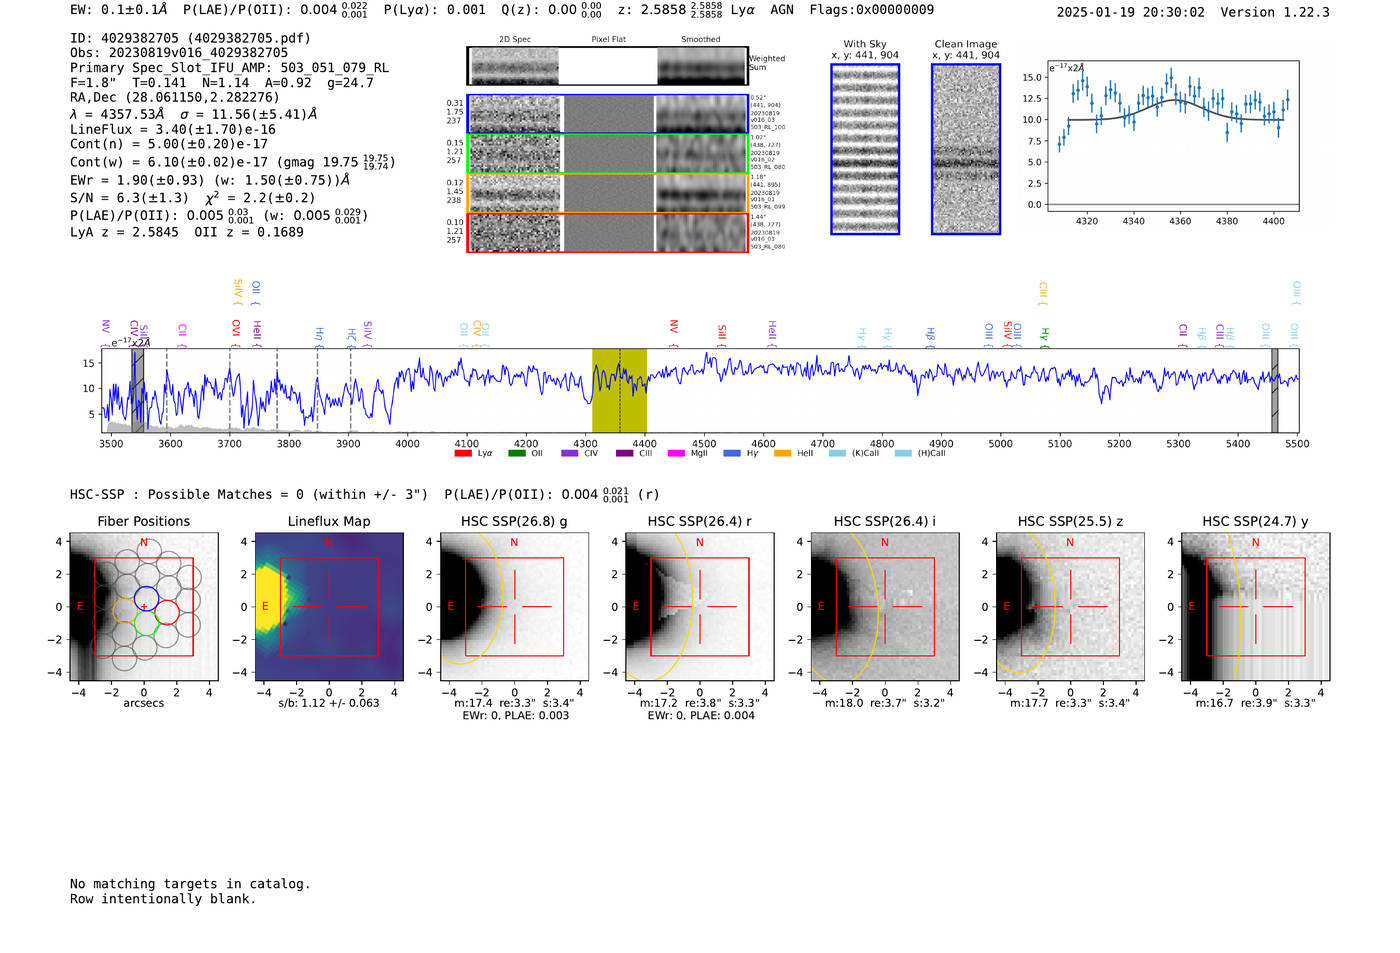The image size is (1400, 953).
Task: Click 'Row intentionally blank.' text
Action: point(163,899)
